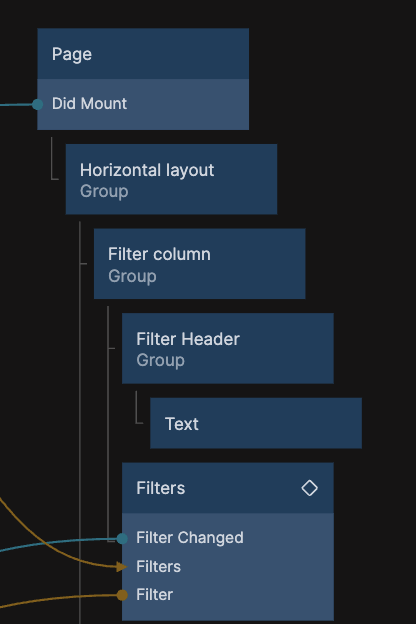Viewport: 416px width, 624px height.
Task: Click the Group subtitle under Filter column
Action: point(132,276)
